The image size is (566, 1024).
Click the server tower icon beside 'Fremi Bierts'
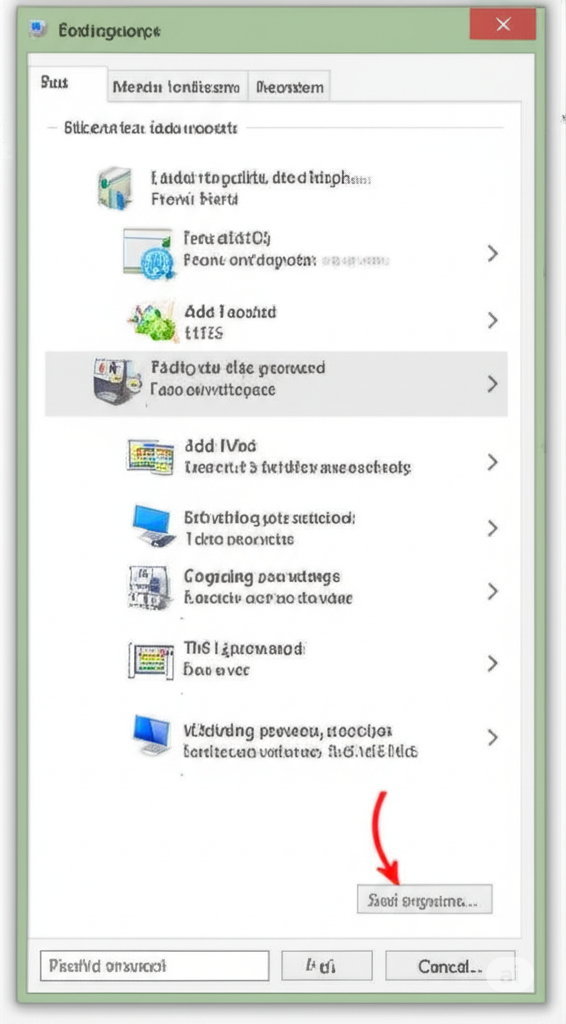coord(115,188)
